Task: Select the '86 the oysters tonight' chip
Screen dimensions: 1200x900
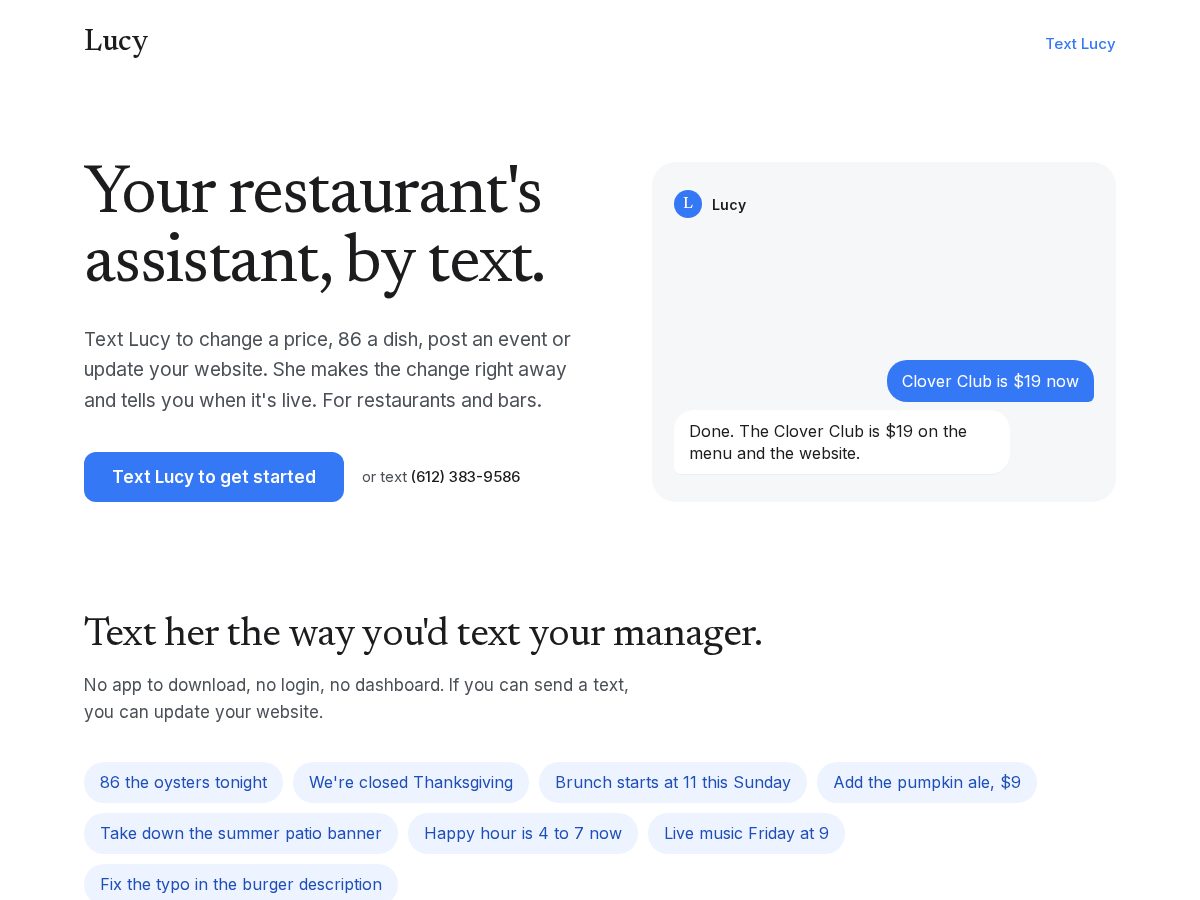Action: pos(183,782)
